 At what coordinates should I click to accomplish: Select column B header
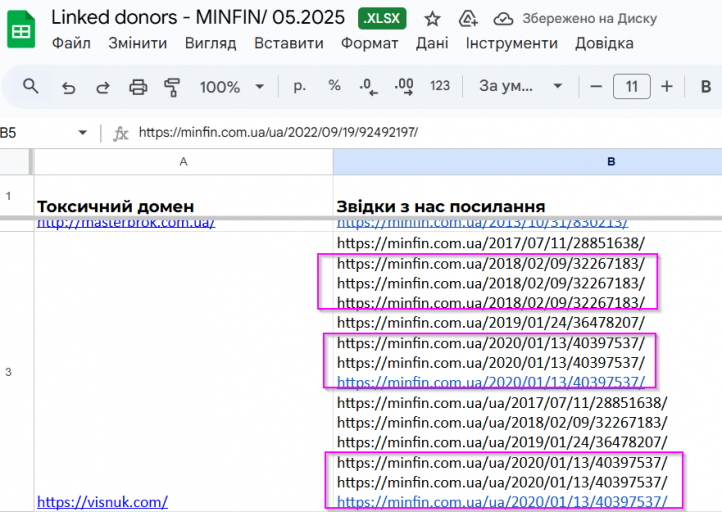tap(528, 162)
